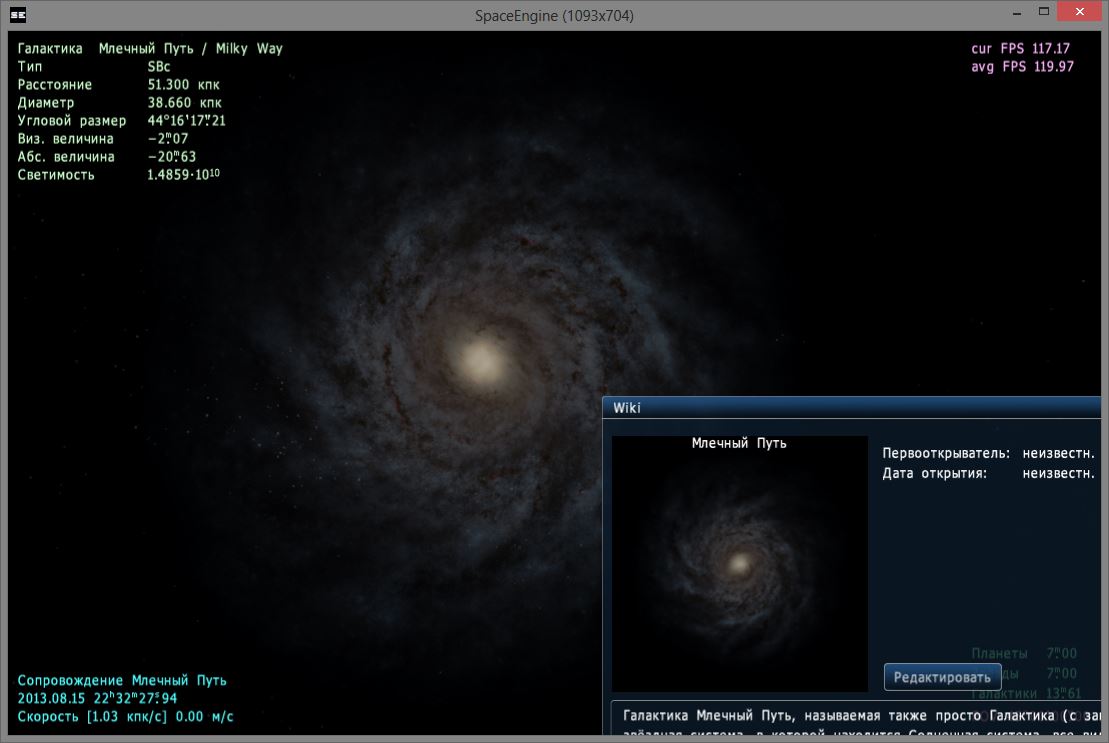Click 'Дата открытия:' label in Wiki panel
The height and width of the screenshot is (743, 1109).
934,473
